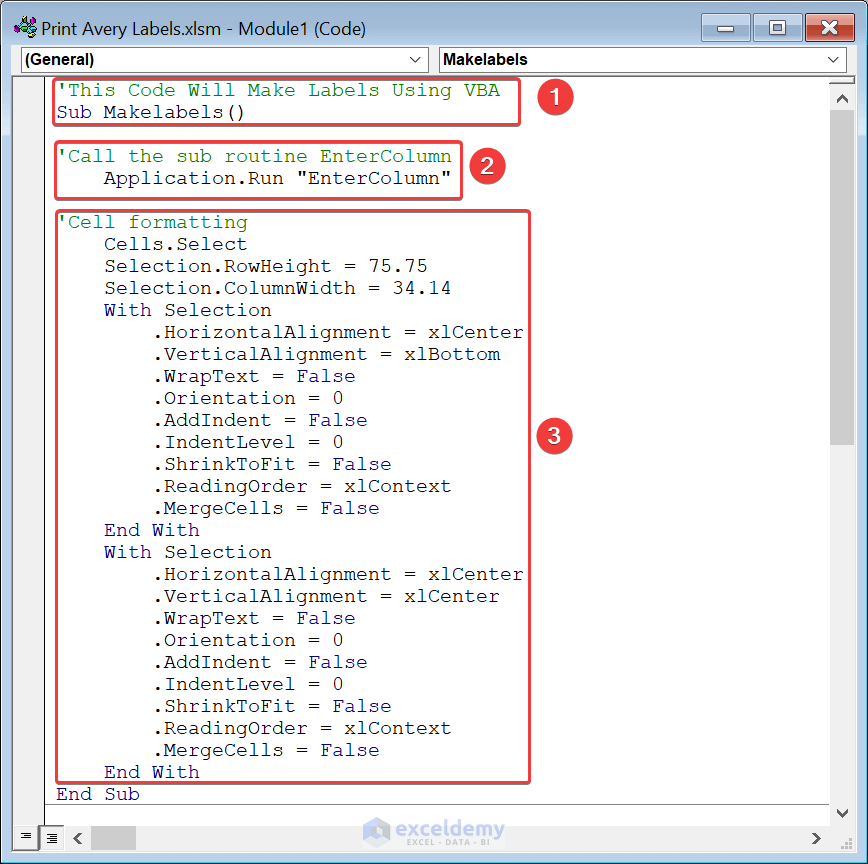Open the Makelabels procedure dropdown
Screen dimensions: 868x864
click(642, 59)
